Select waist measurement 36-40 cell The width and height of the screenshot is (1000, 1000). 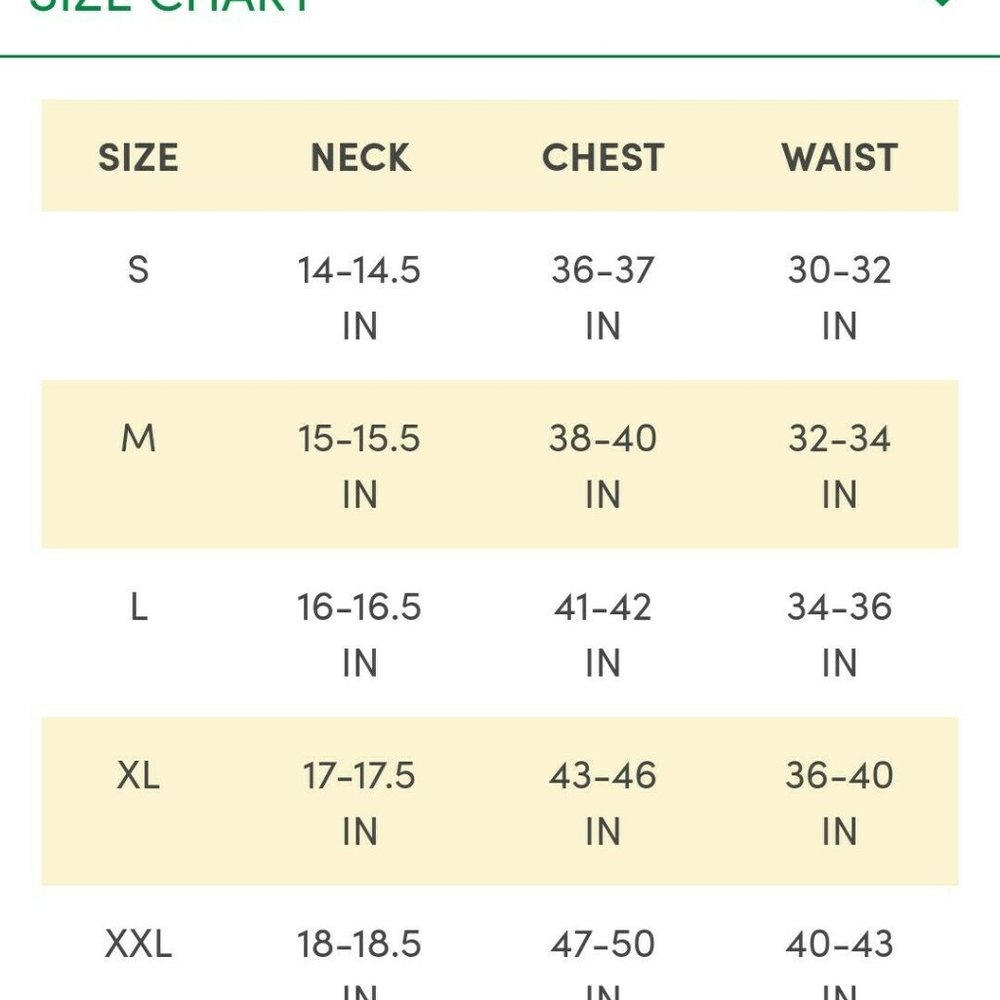(839, 803)
